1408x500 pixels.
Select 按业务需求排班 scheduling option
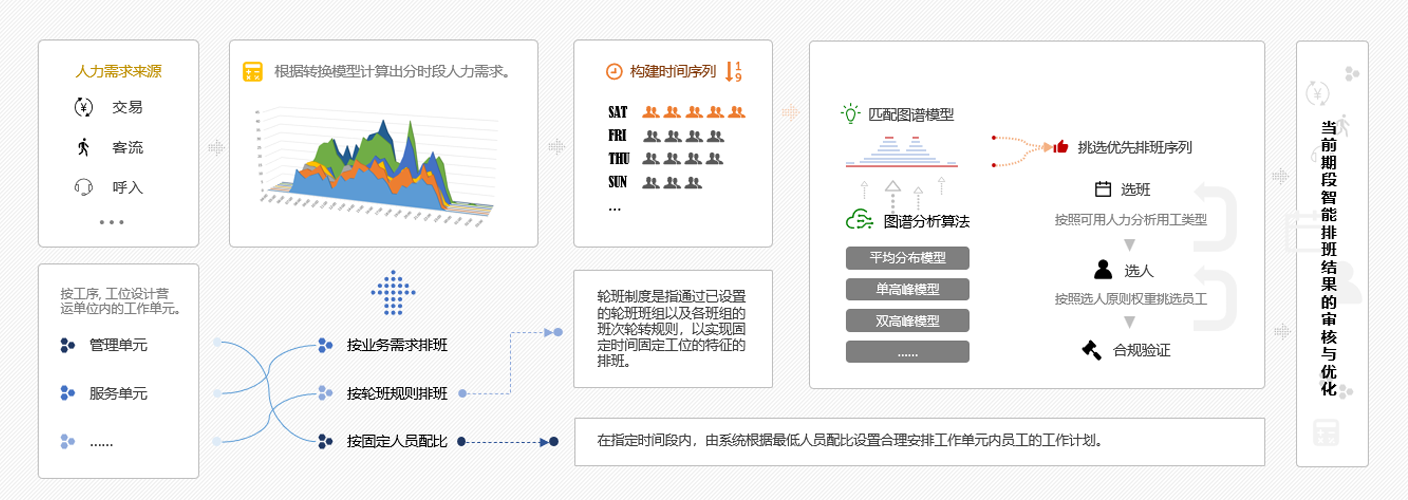(396, 345)
